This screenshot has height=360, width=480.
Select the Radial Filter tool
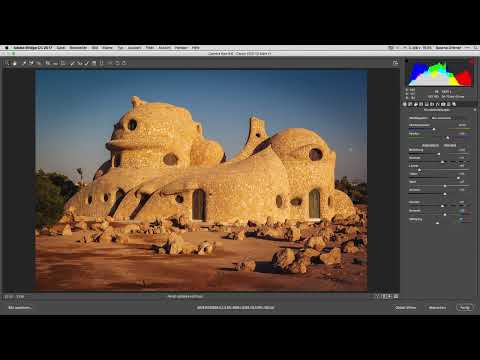[x=102, y=63]
